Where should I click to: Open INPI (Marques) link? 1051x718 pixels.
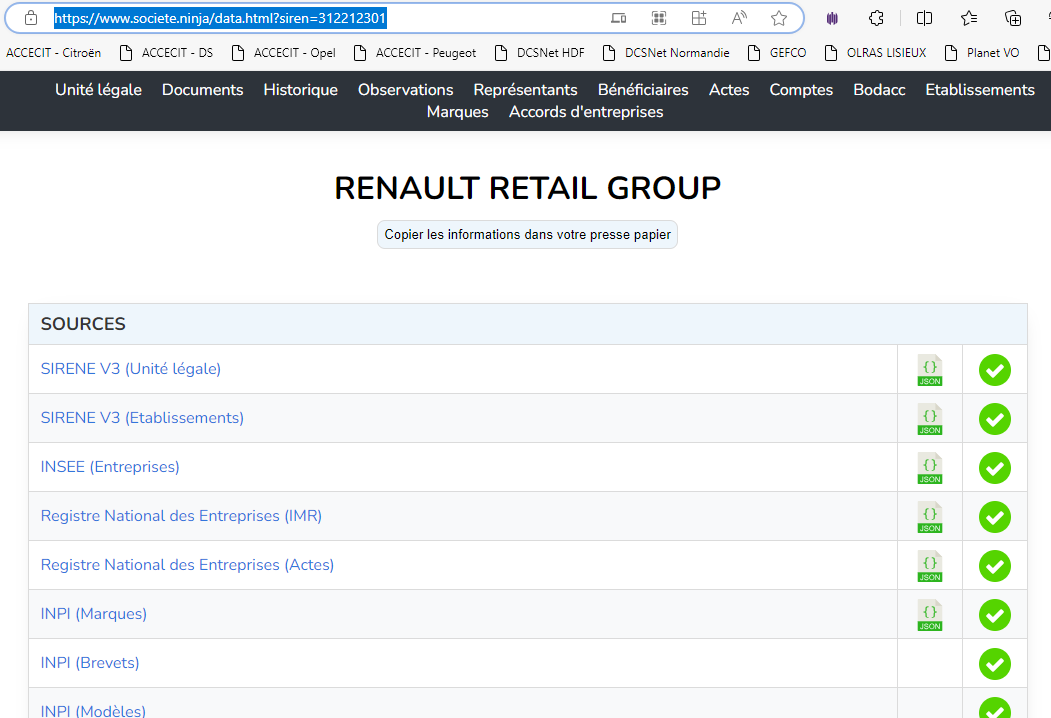pyautogui.click(x=93, y=613)
